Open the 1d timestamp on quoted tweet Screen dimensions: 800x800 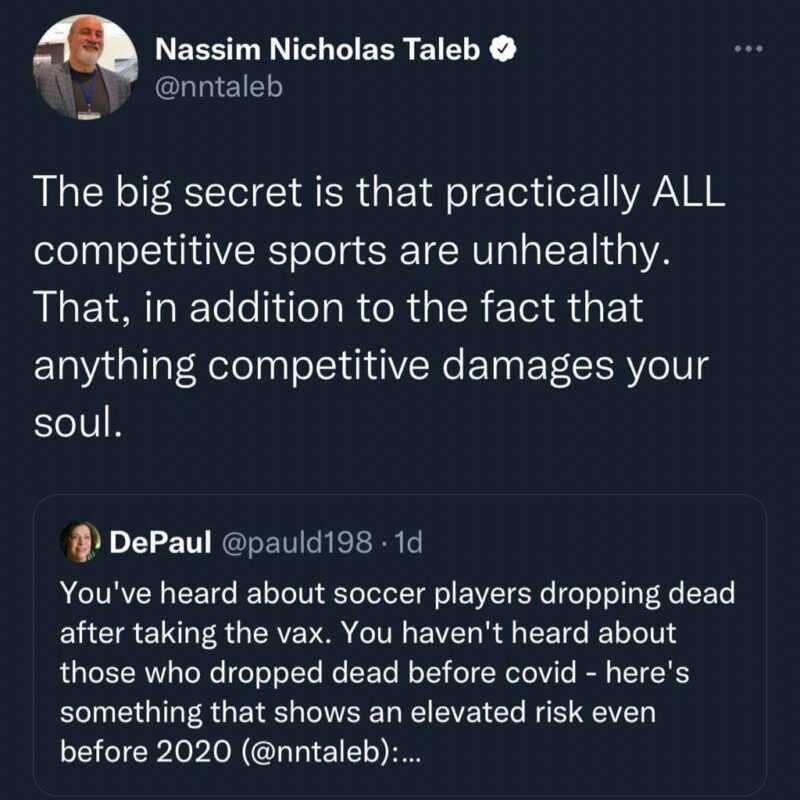pos(410,543)
